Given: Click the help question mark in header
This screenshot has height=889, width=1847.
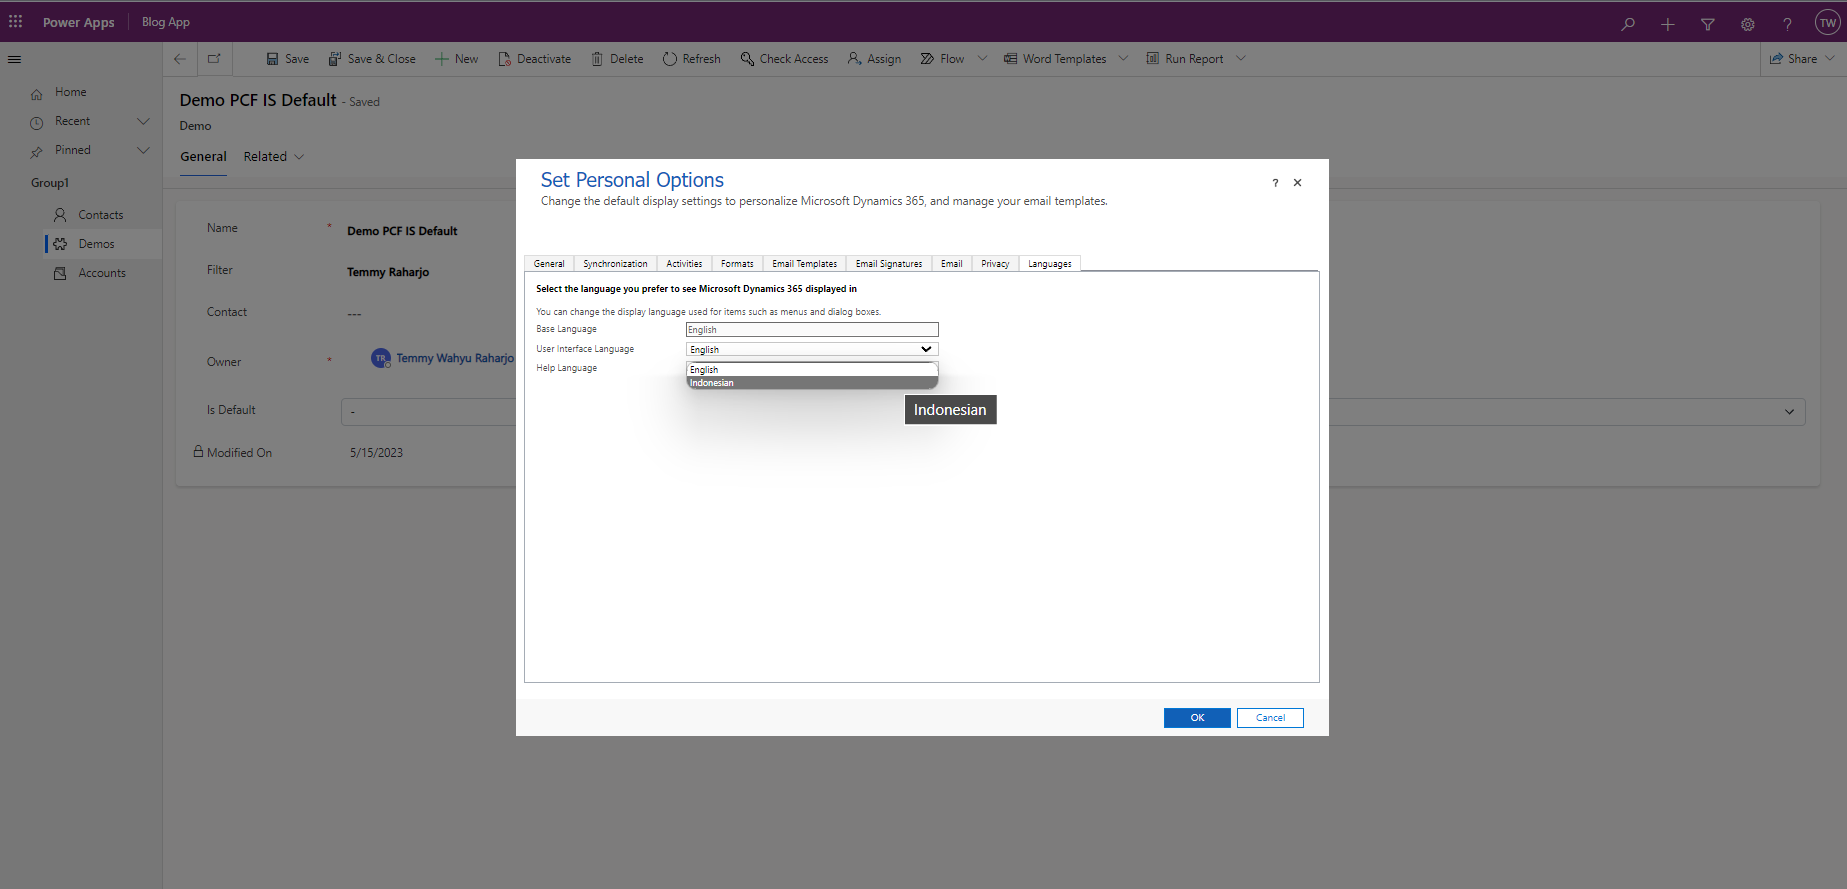Looking at the screenshot, I should pos(1787,24).
